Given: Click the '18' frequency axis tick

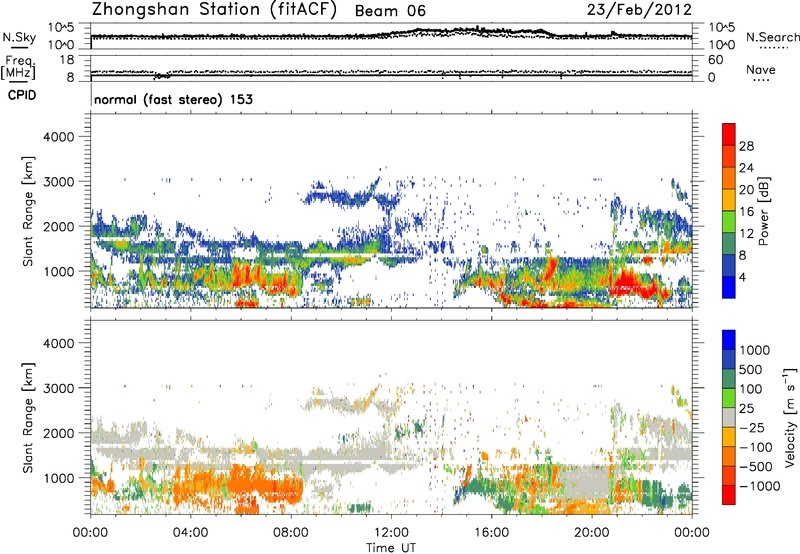Looking at the screenshot, I should click(67, 60).
